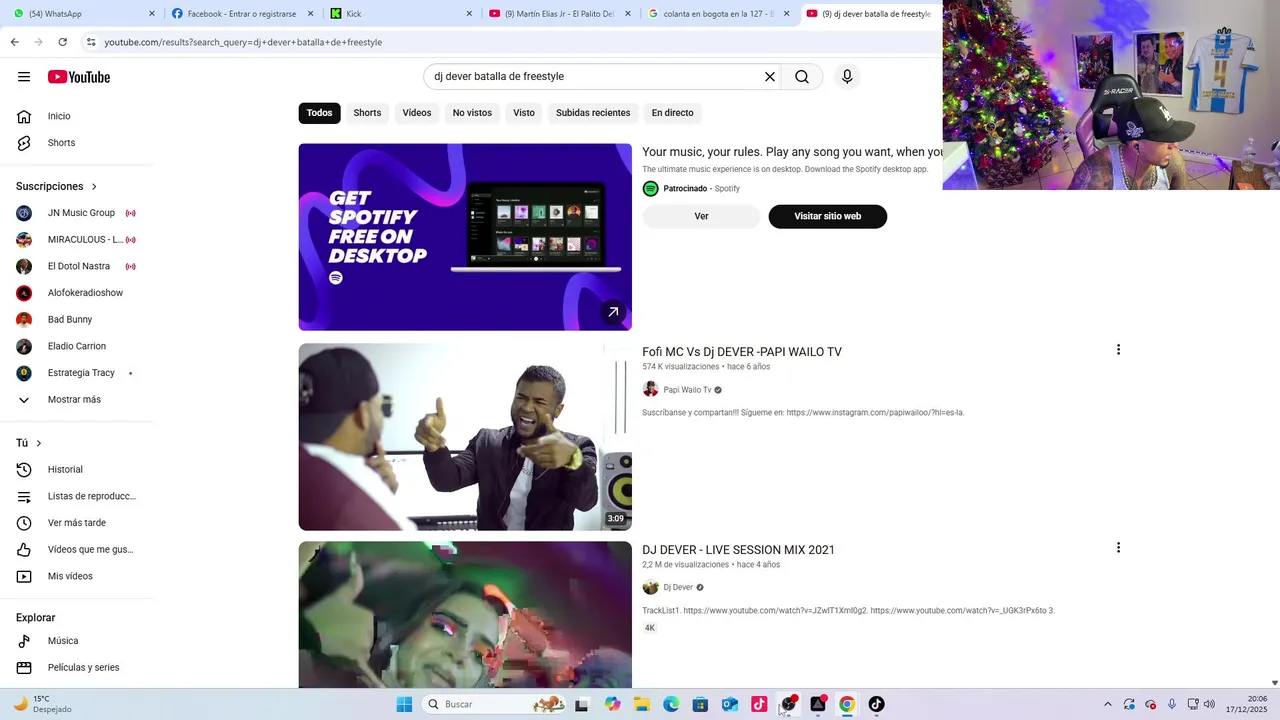The width and height of the screenshot is (1280, 720).
Task: Switch to the WhatsApp browser tab
Action: pos(85,14)
